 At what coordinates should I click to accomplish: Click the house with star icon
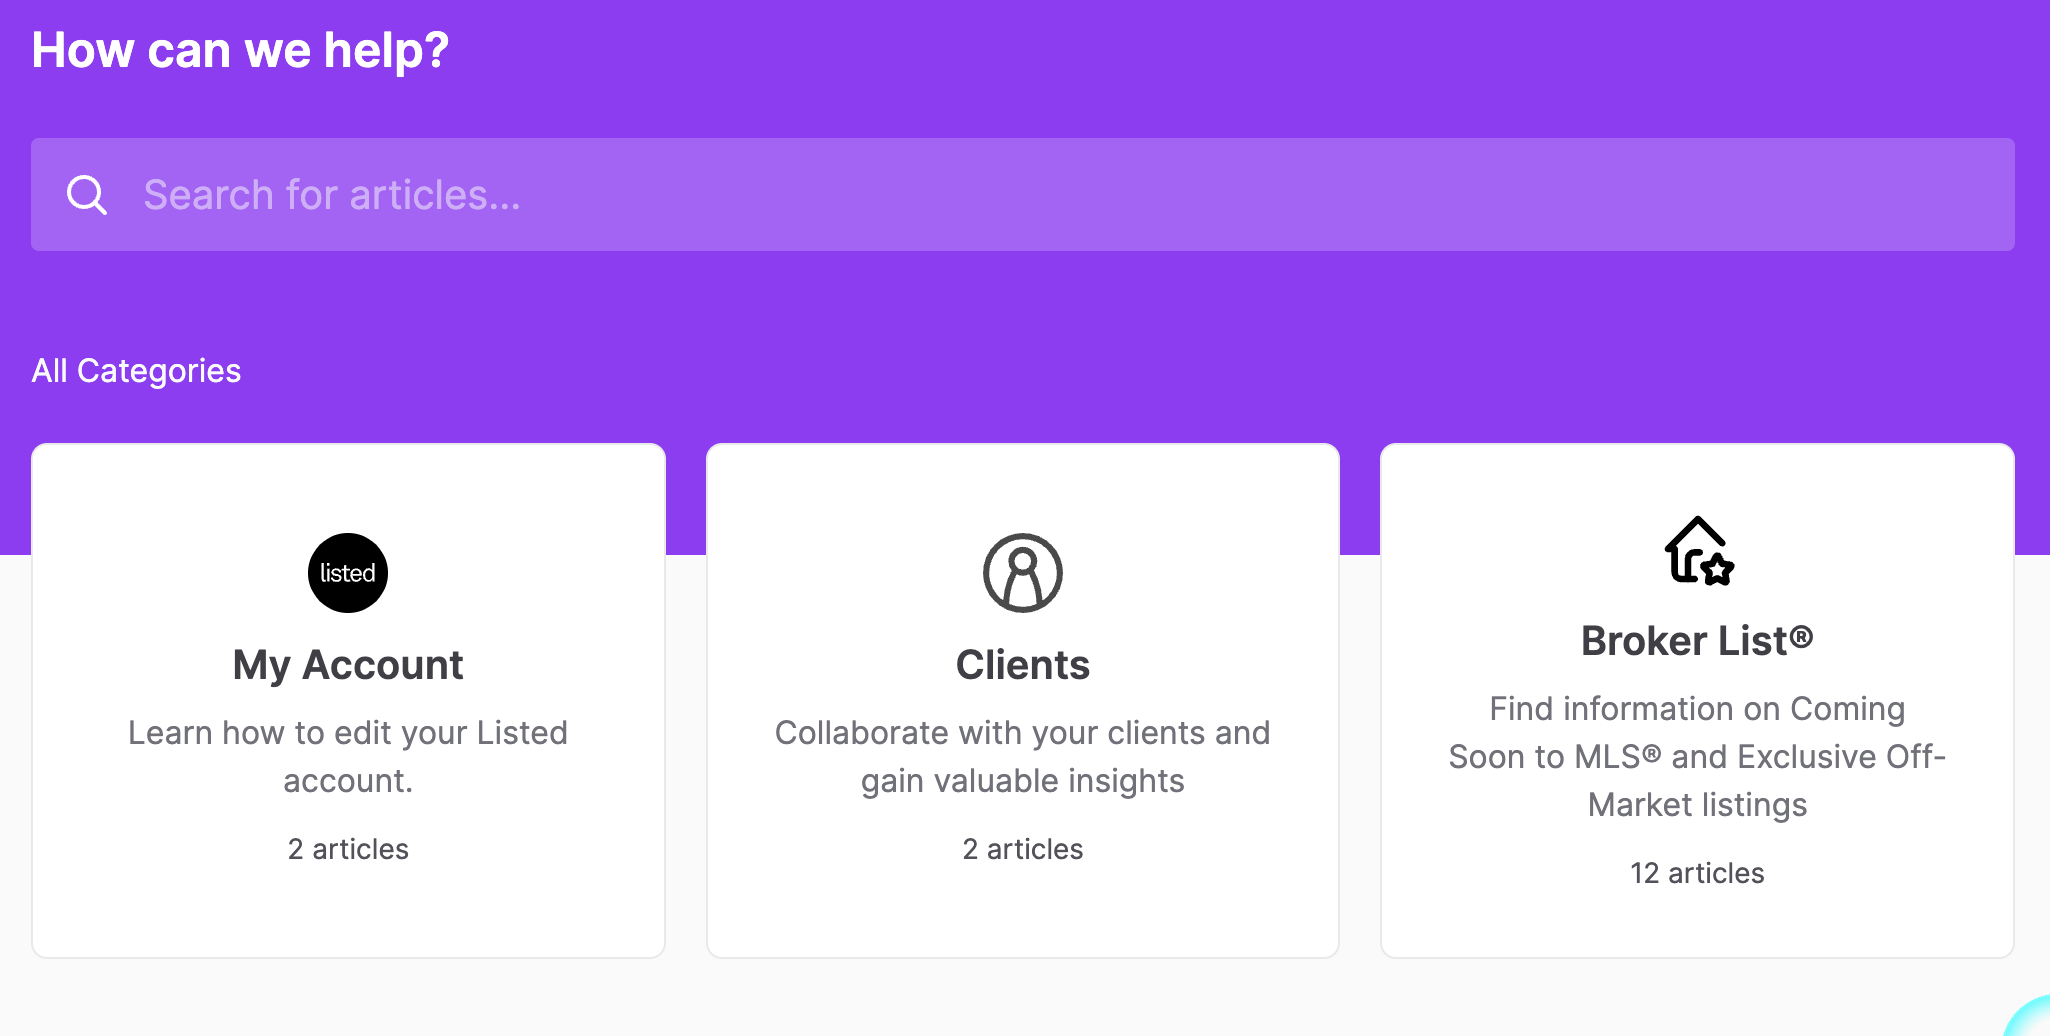tap(1698, 550)
